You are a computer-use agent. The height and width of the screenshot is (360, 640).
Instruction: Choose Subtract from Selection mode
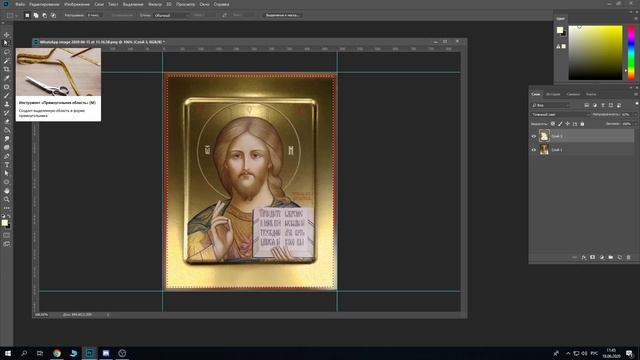pos(44,15)
